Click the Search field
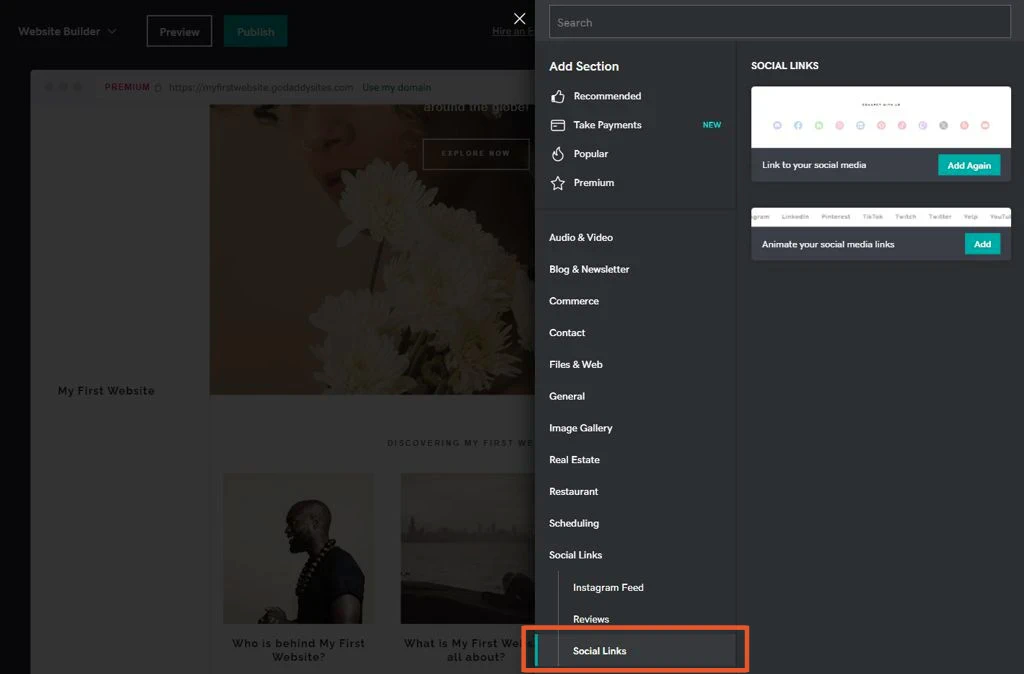 pos(780,22)
